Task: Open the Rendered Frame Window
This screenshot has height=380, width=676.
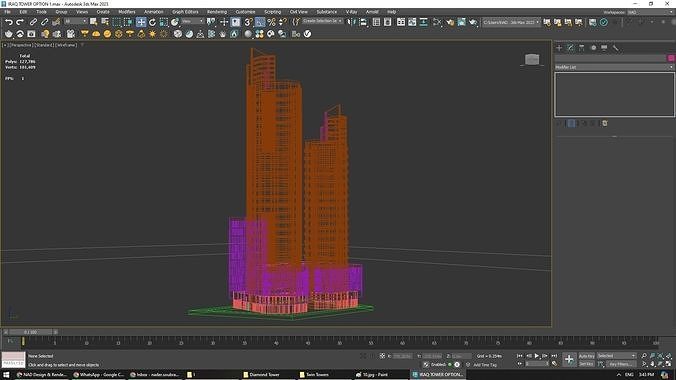Action: click(x=461, y=22)
